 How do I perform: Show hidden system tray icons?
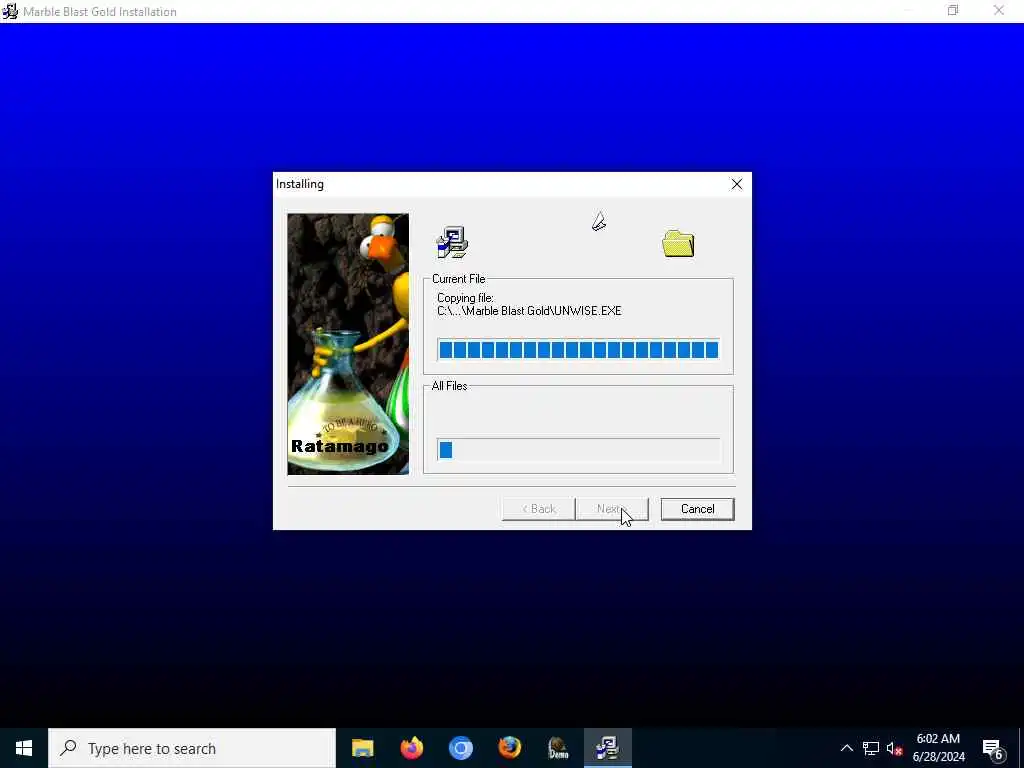846,748
